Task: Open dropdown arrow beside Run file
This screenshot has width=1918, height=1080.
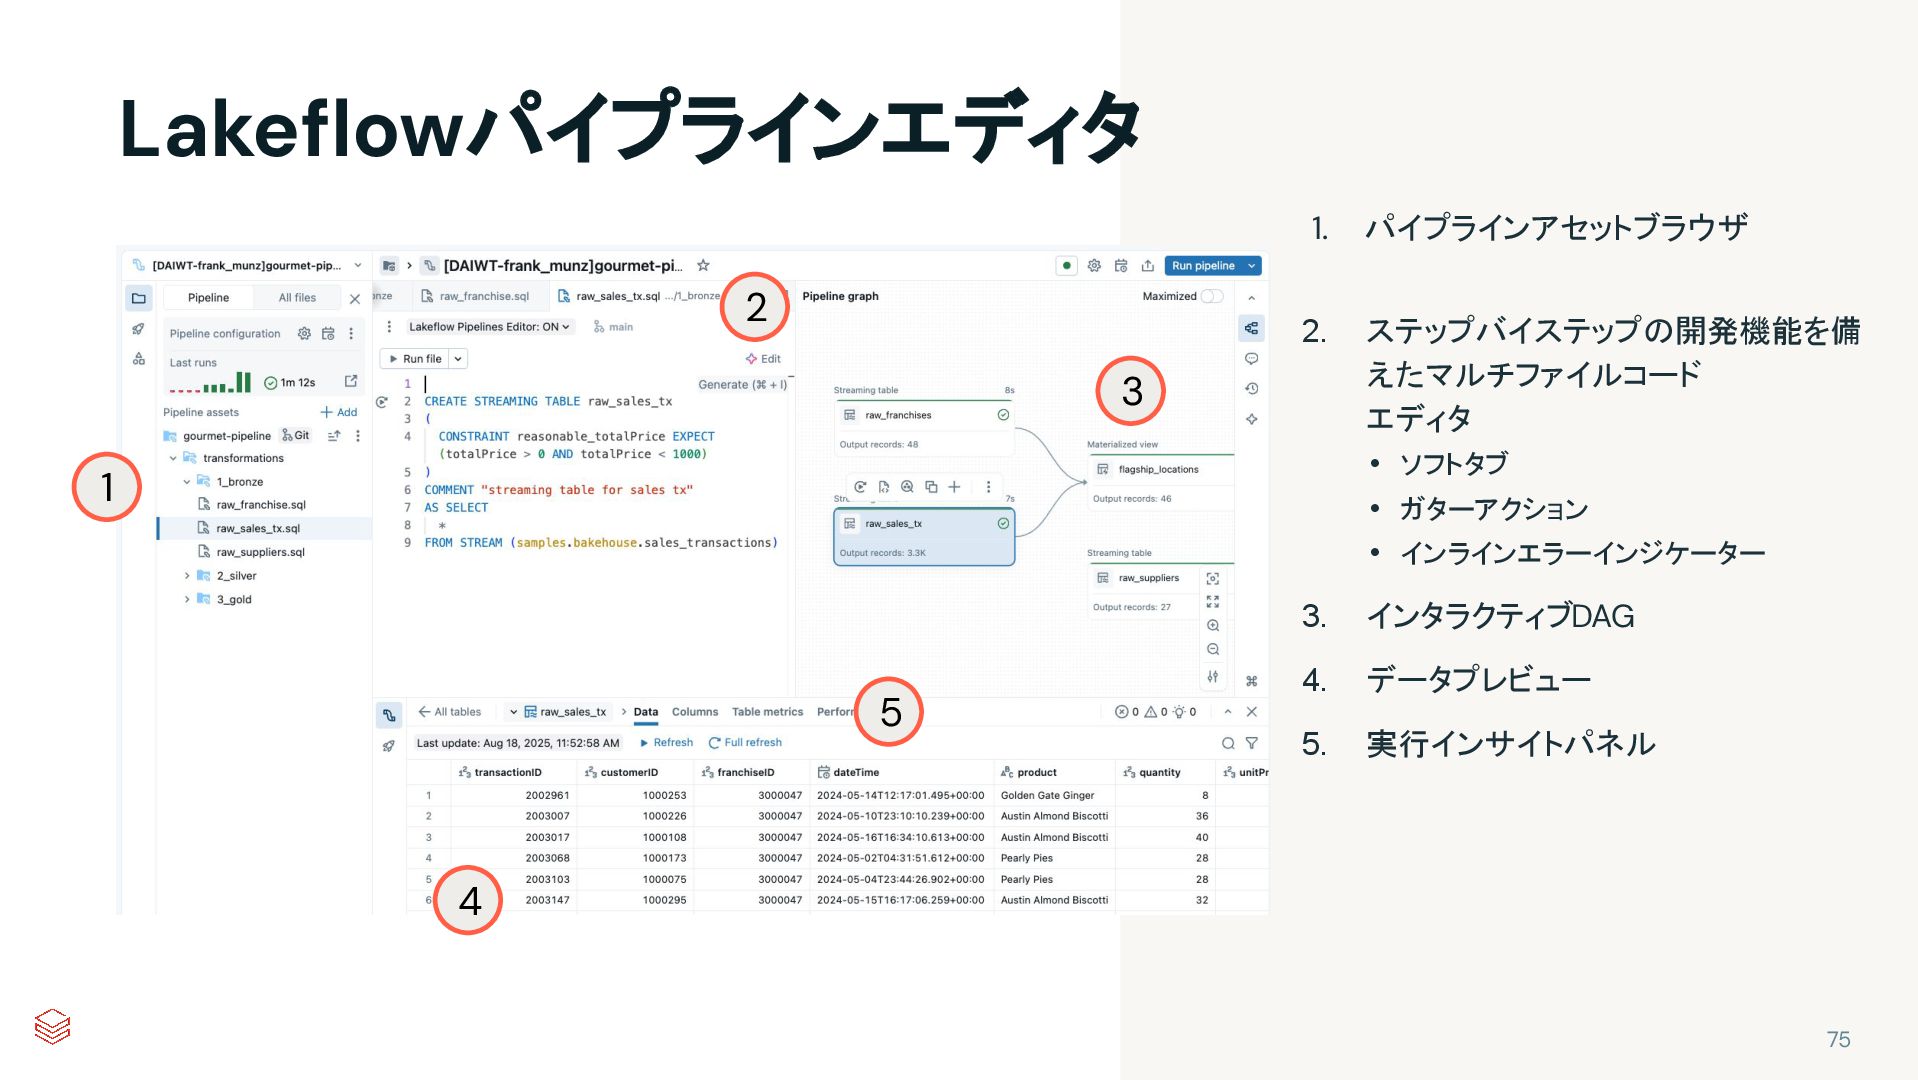Action: click(458, 359)
